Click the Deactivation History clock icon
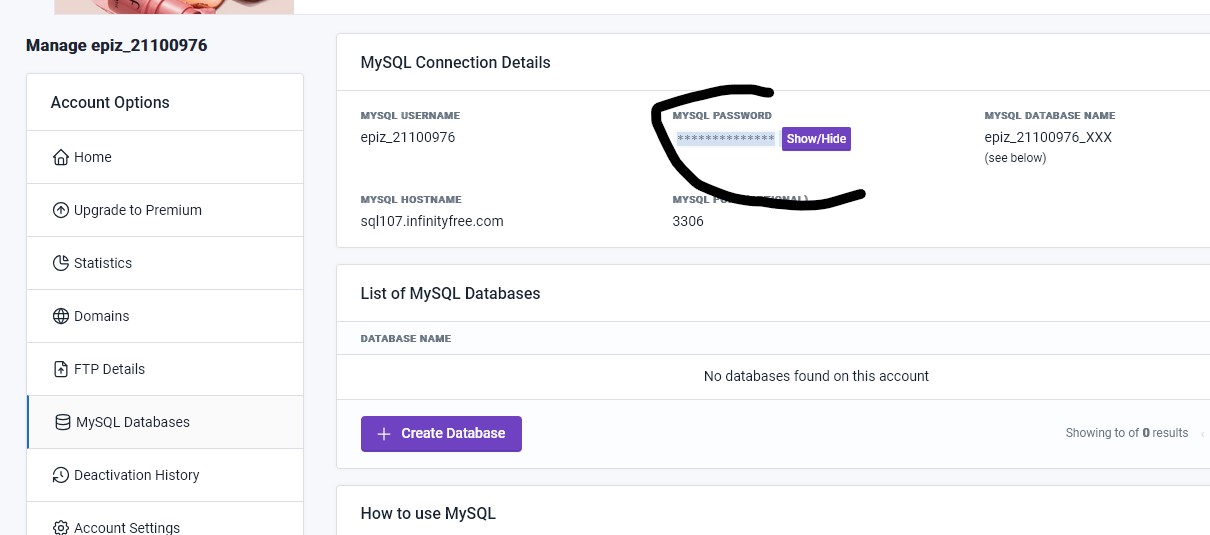The width and height of the screenshot is (1210, 535). click(60, 475)
